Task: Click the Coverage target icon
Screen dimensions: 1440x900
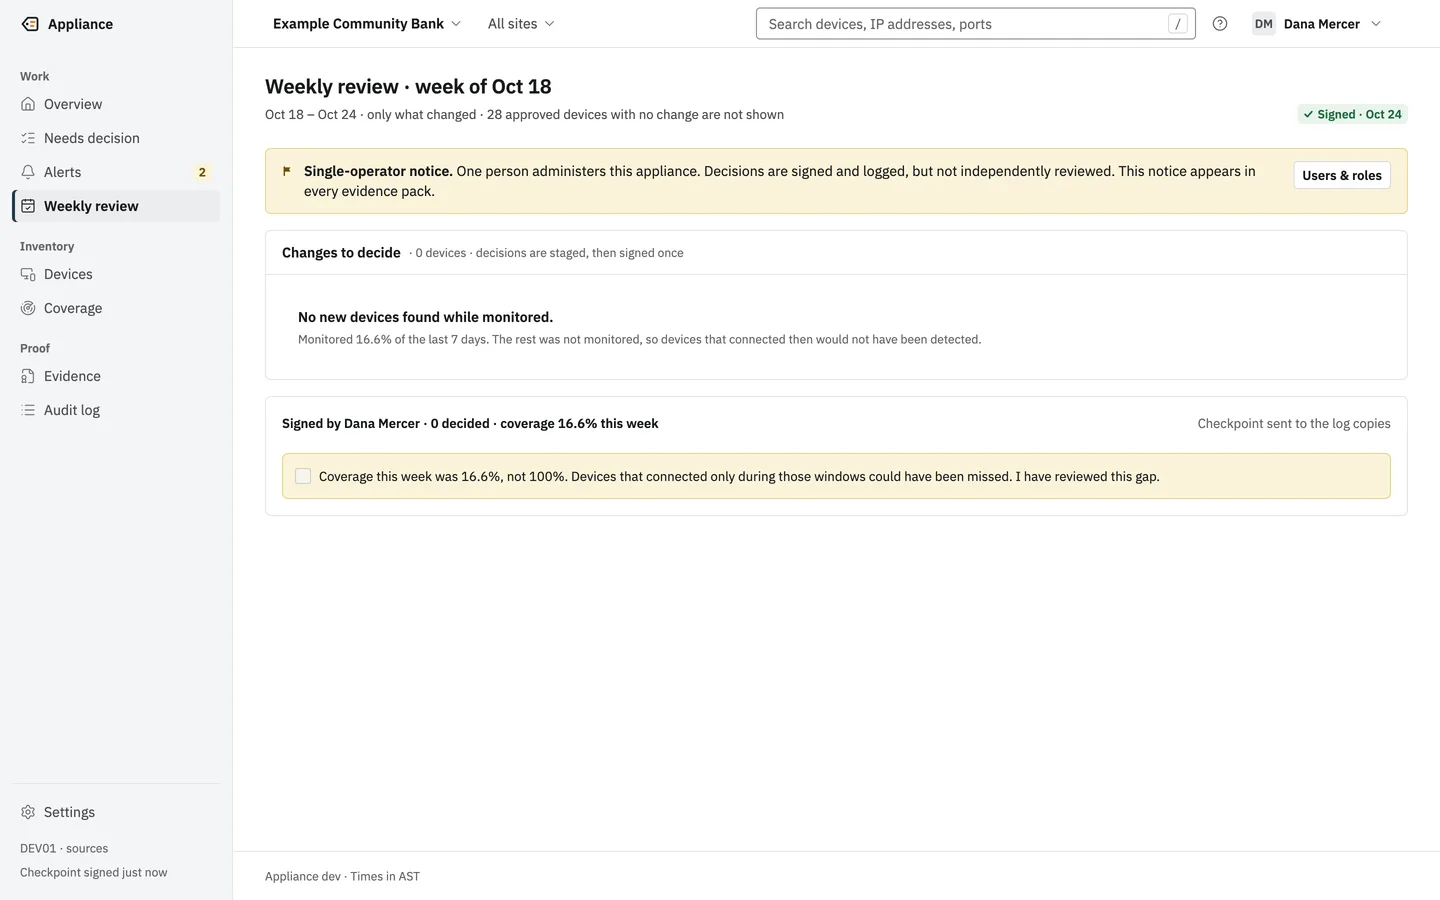Action: [28, 308]
